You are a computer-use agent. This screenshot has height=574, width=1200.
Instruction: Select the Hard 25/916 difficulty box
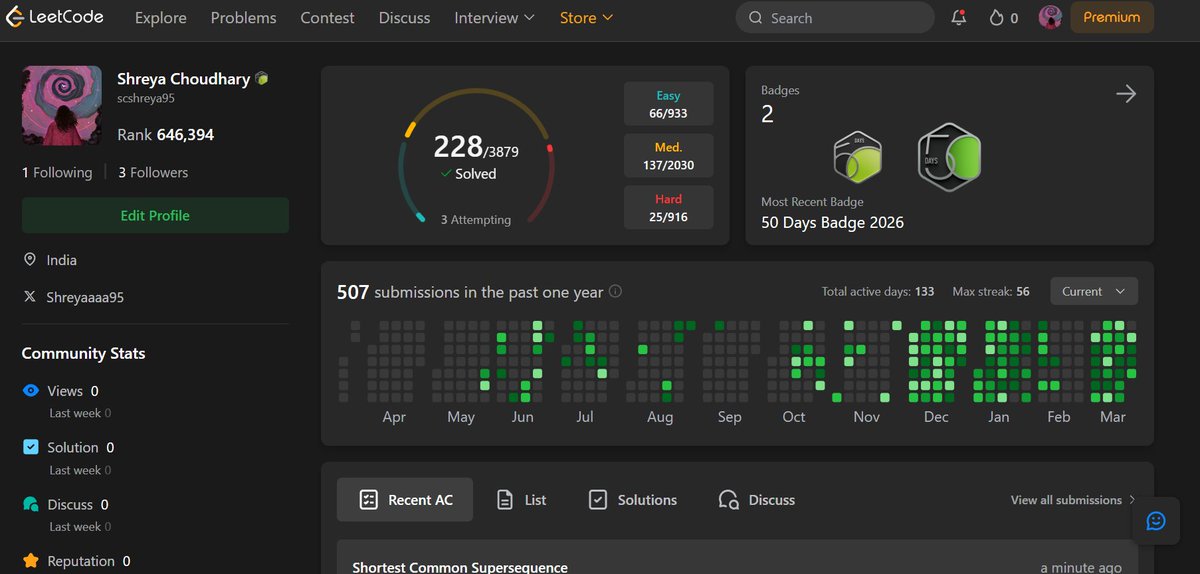[668, 208]
